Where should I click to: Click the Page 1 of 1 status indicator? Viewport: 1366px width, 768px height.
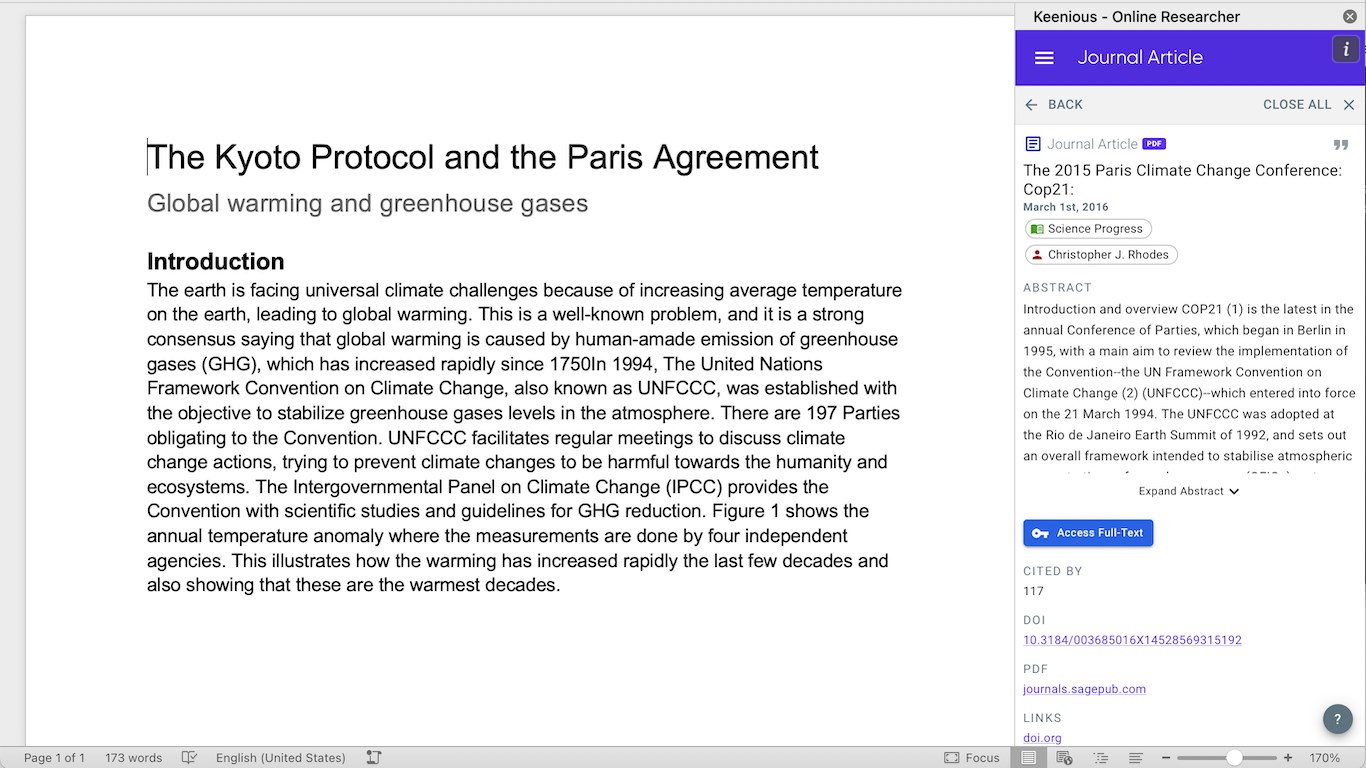pos(54,758)
